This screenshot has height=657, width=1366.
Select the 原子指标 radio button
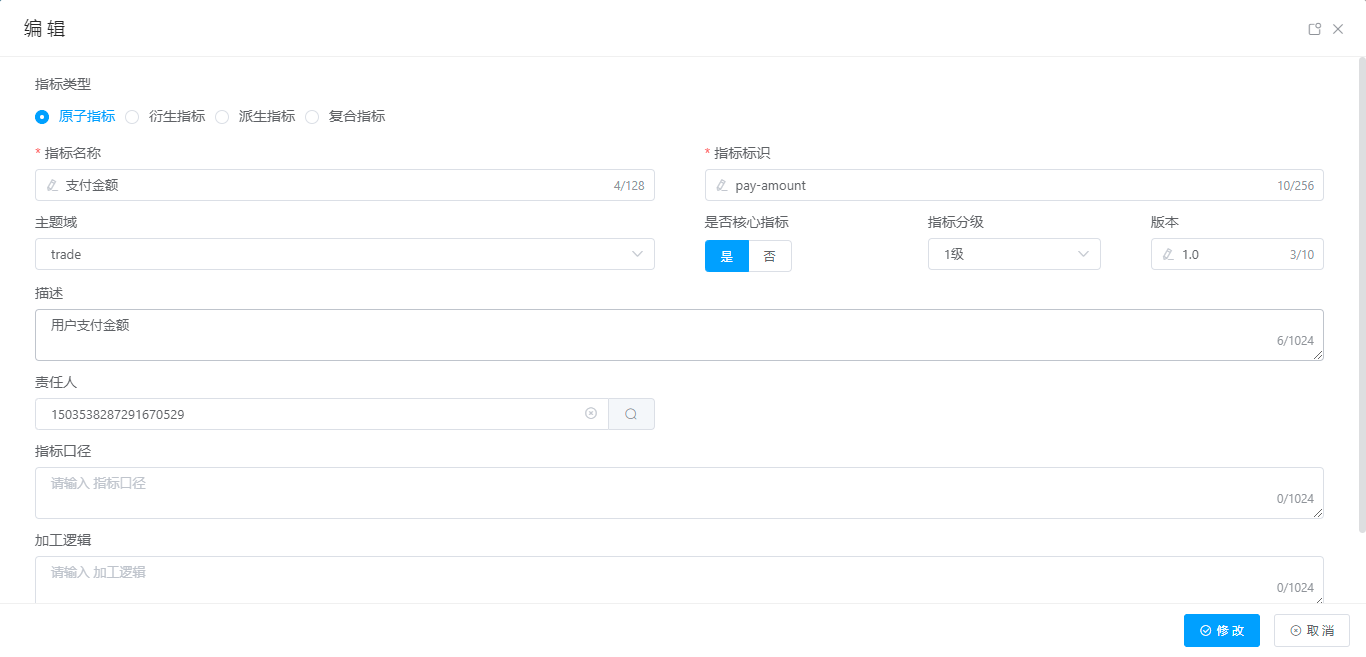pyautogui.click(x=42, y=116)
